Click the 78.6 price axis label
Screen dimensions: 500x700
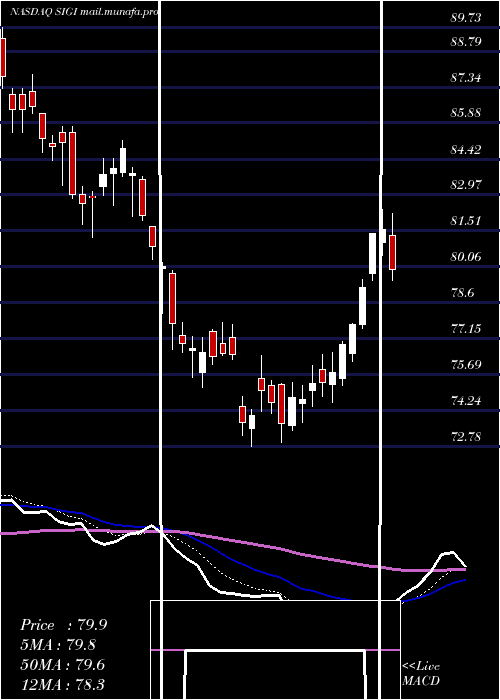coord(463,293)
